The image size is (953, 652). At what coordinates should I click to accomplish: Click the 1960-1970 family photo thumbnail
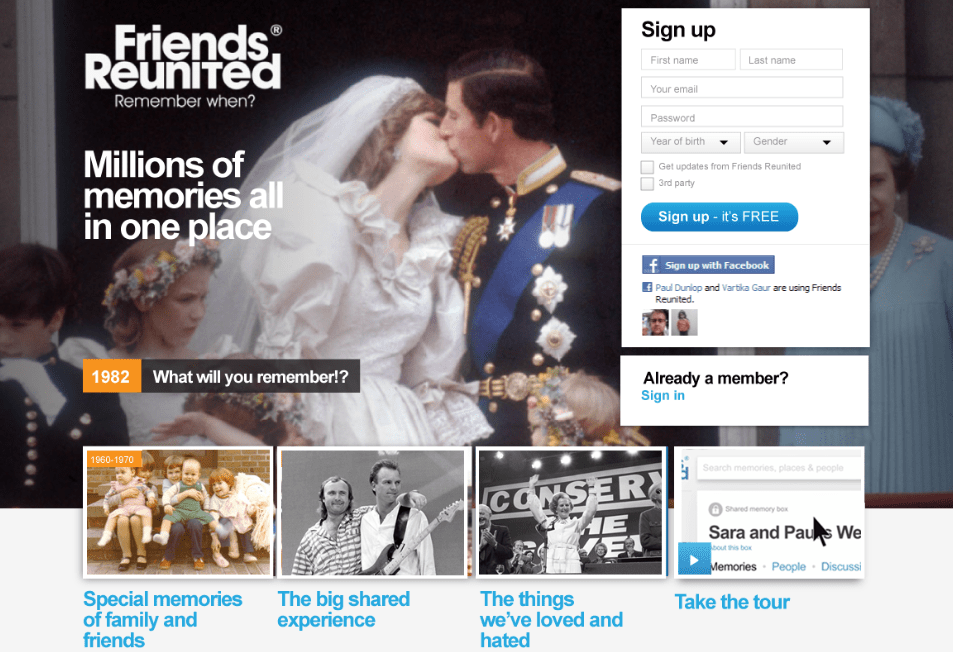point(178,512)
